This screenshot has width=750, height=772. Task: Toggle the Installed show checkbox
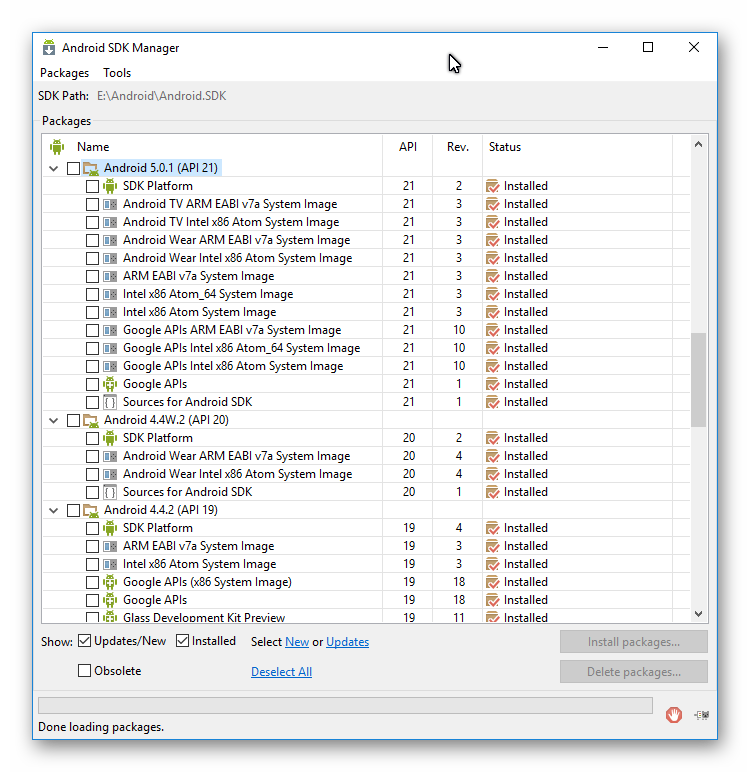point(182,641)
